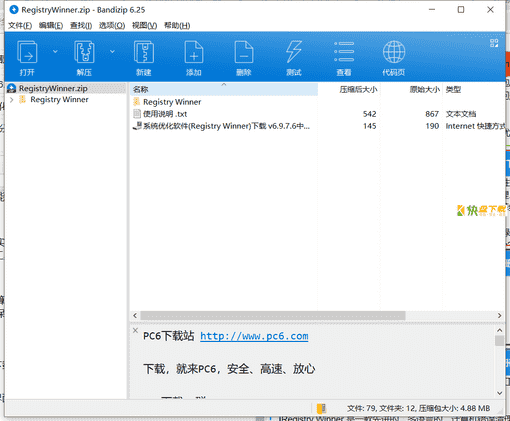The height and width of the screenshot is (421, 510).
Task: Click the archive icon in status bar
Action: coord(321,408)
